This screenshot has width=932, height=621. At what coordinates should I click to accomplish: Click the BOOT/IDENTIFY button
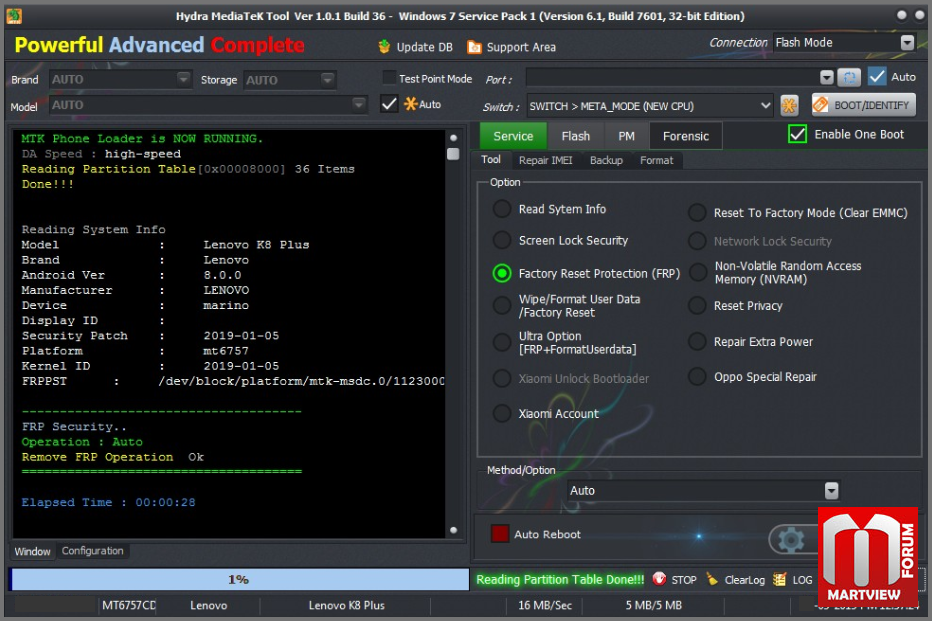tap(864, 105)
